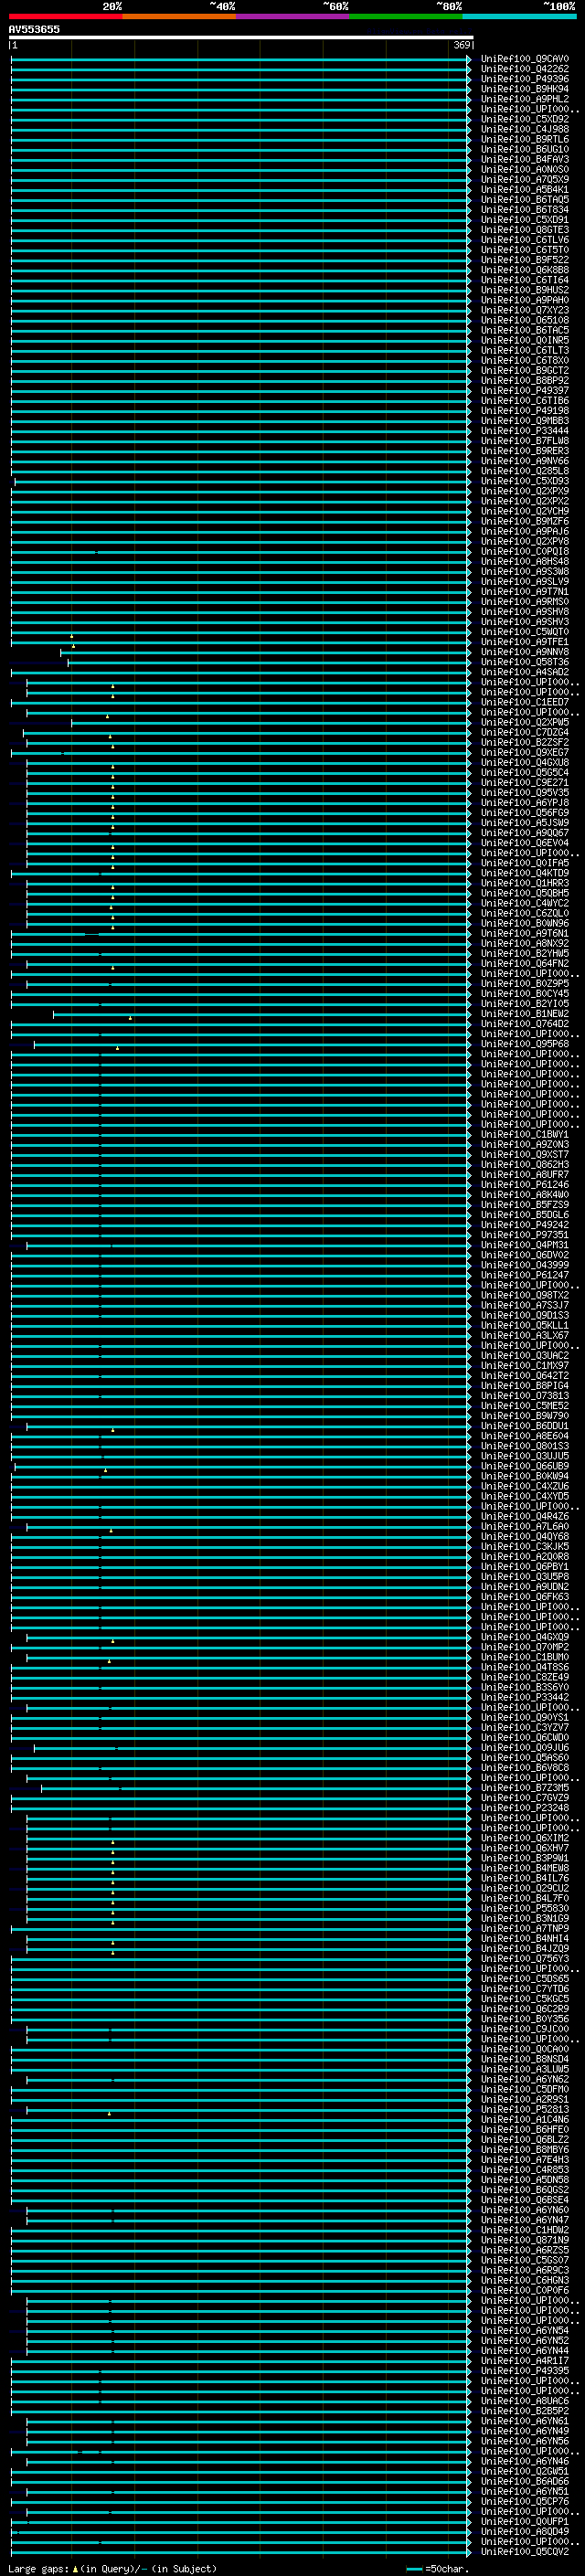Select hit UniRef100_B9HUS2
The width and height of the screenshot is (585, 2576).
525,290
